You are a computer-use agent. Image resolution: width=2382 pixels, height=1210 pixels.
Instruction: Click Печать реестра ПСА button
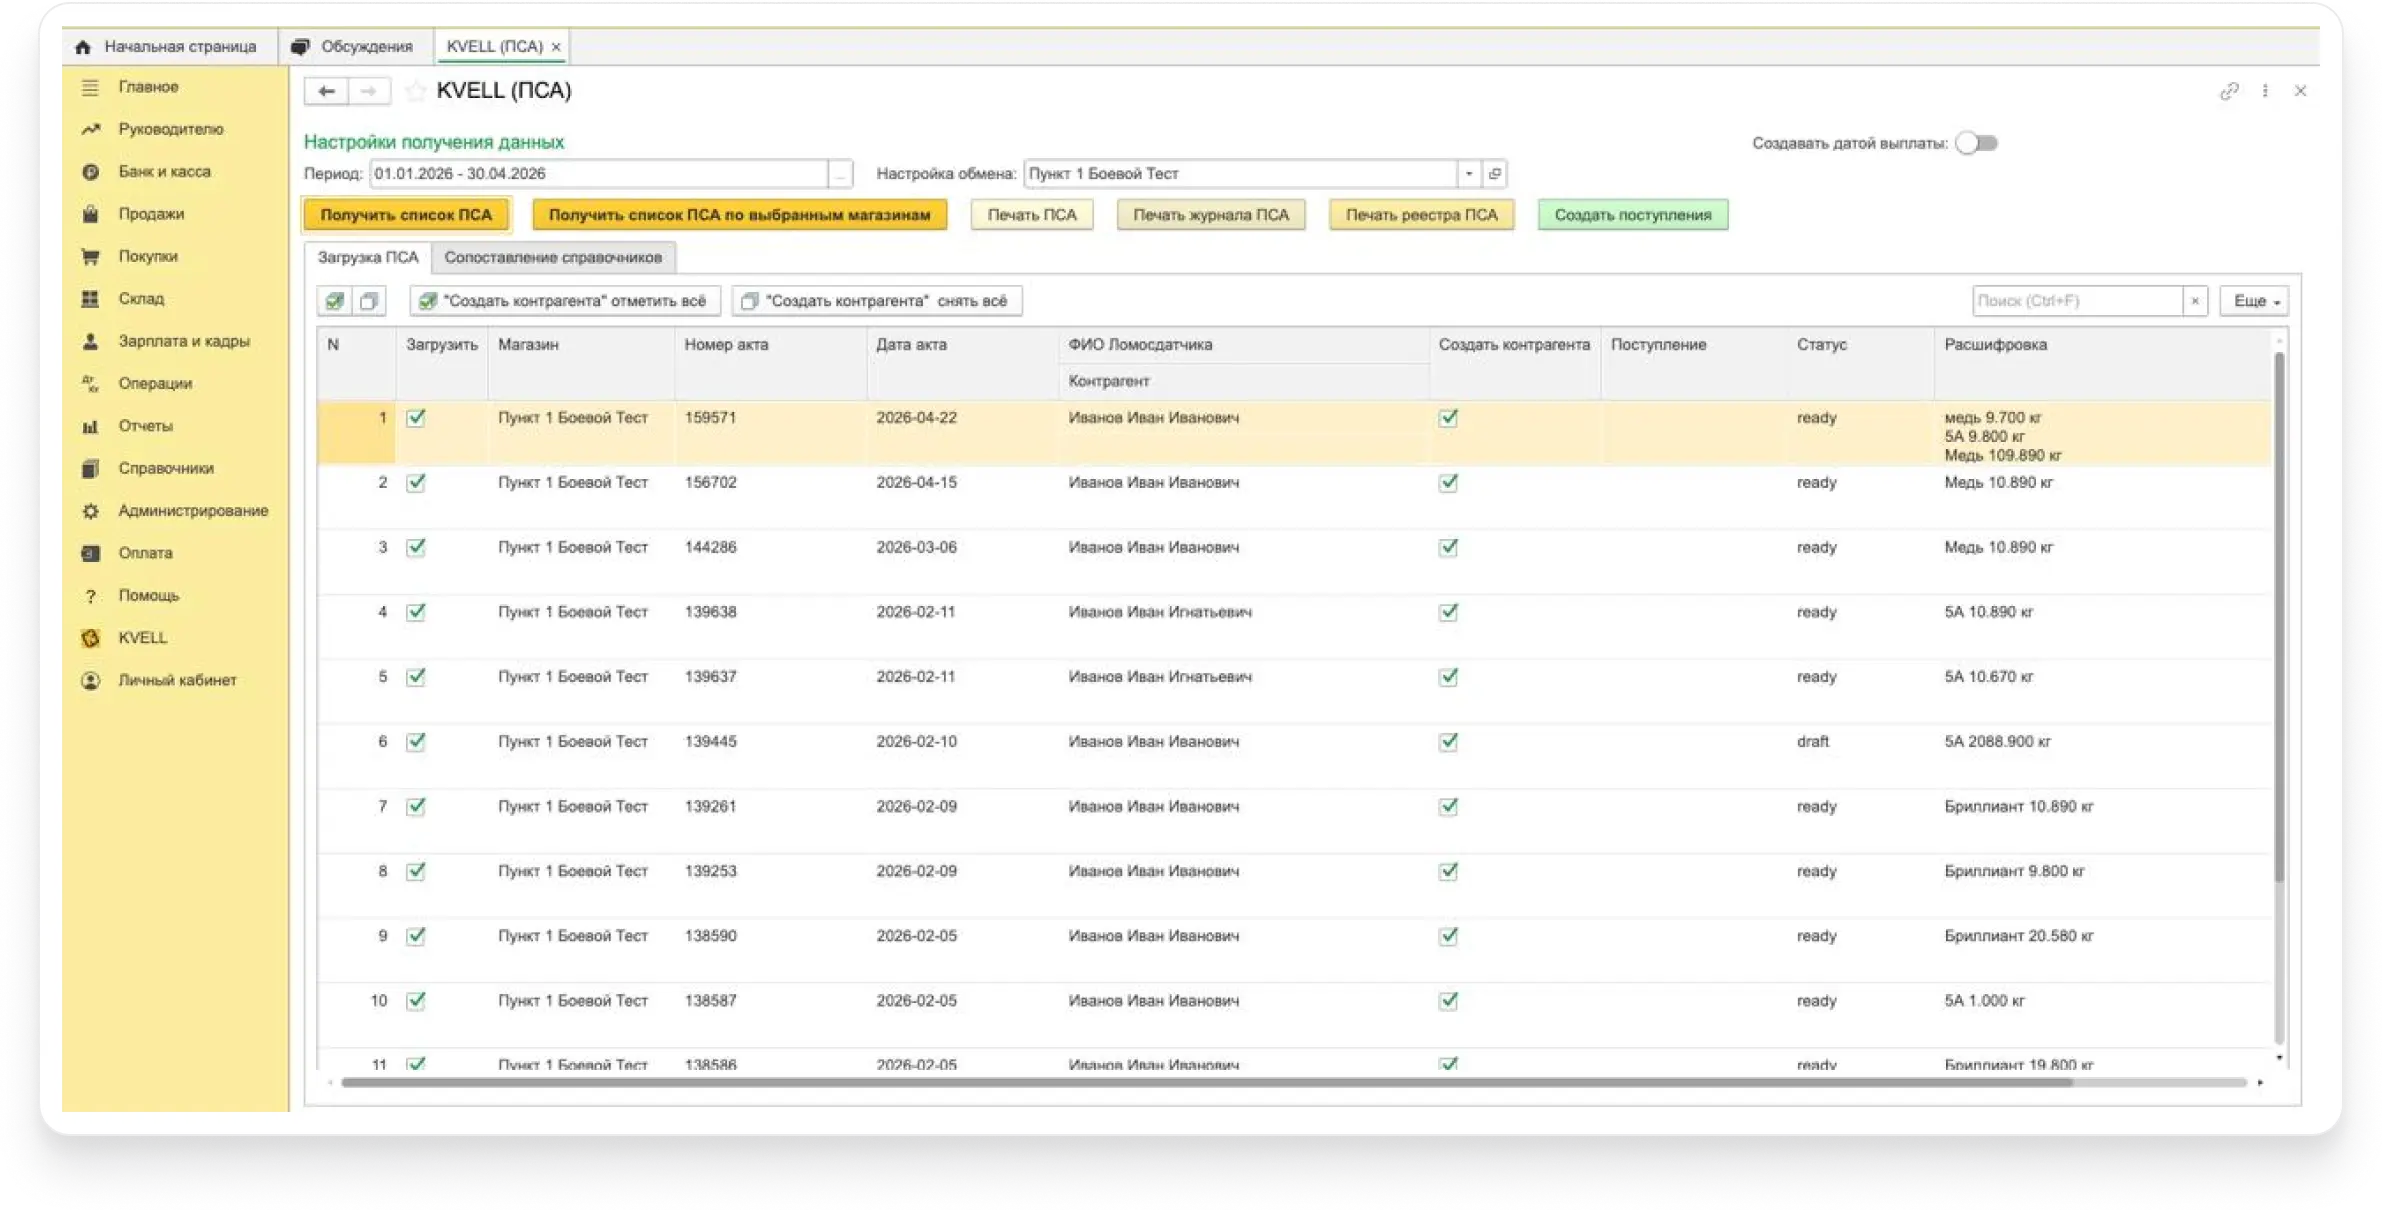[x=1421, y=215]
